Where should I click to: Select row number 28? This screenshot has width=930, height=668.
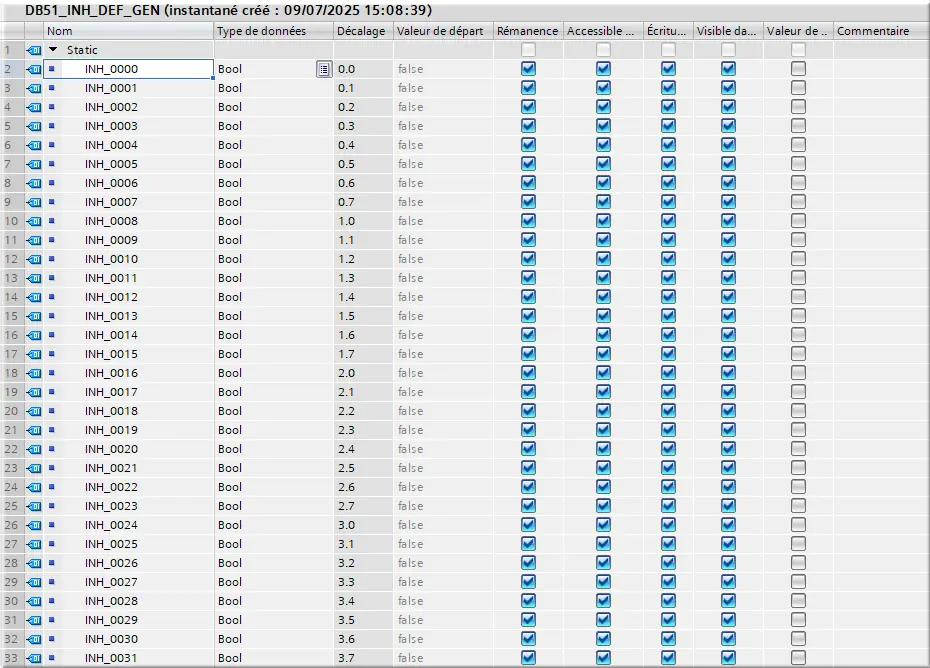coord(11,563)
